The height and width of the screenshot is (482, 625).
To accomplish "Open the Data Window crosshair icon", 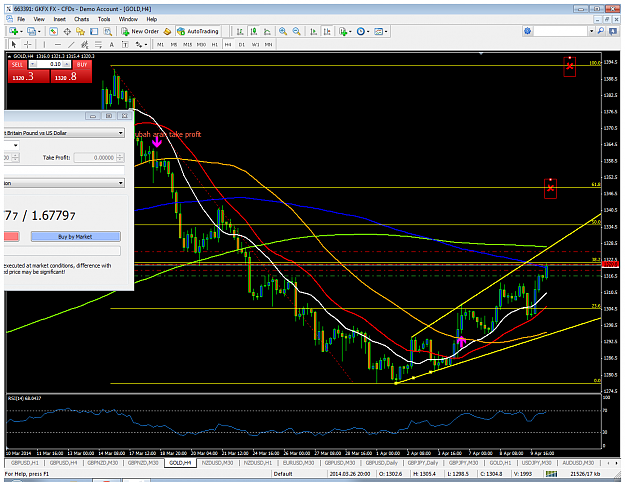I will point(67,31).
